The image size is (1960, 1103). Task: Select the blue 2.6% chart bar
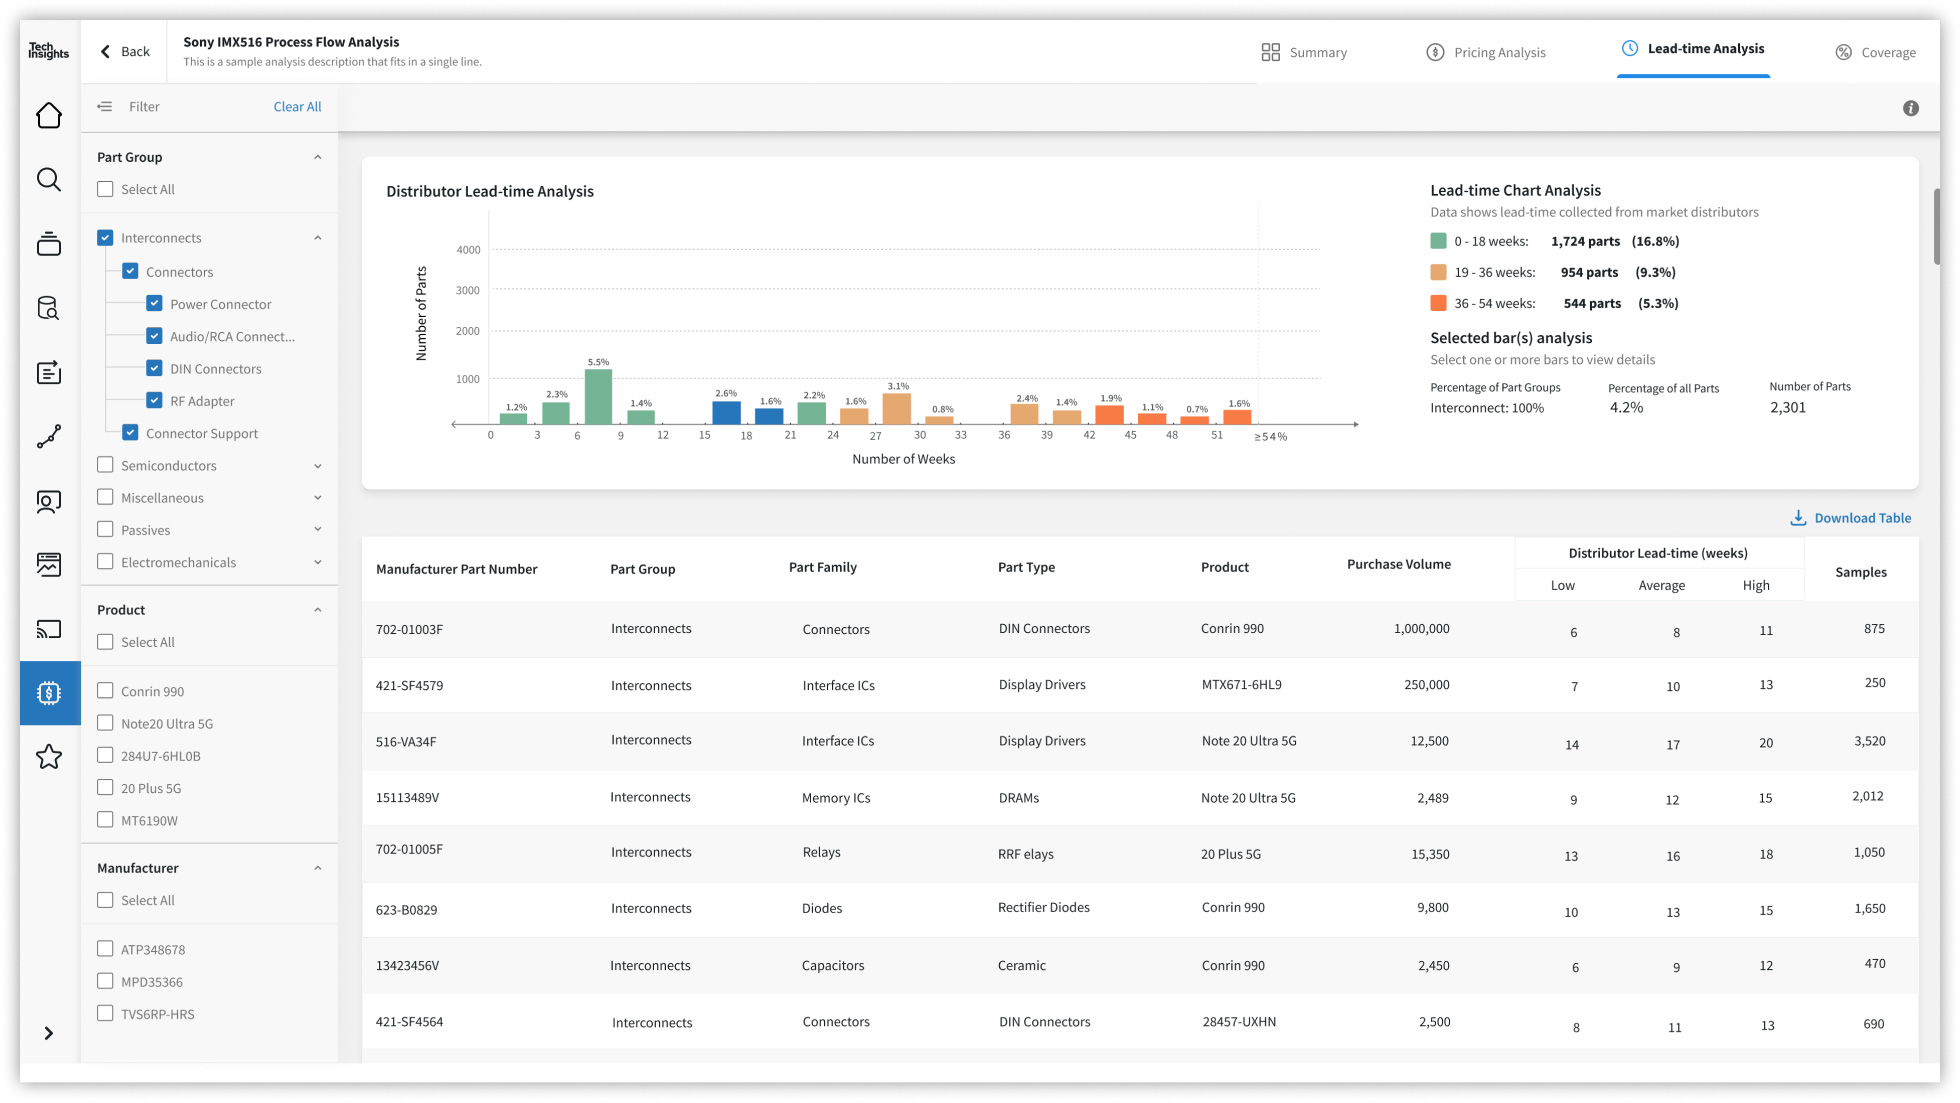coord(727,412)
